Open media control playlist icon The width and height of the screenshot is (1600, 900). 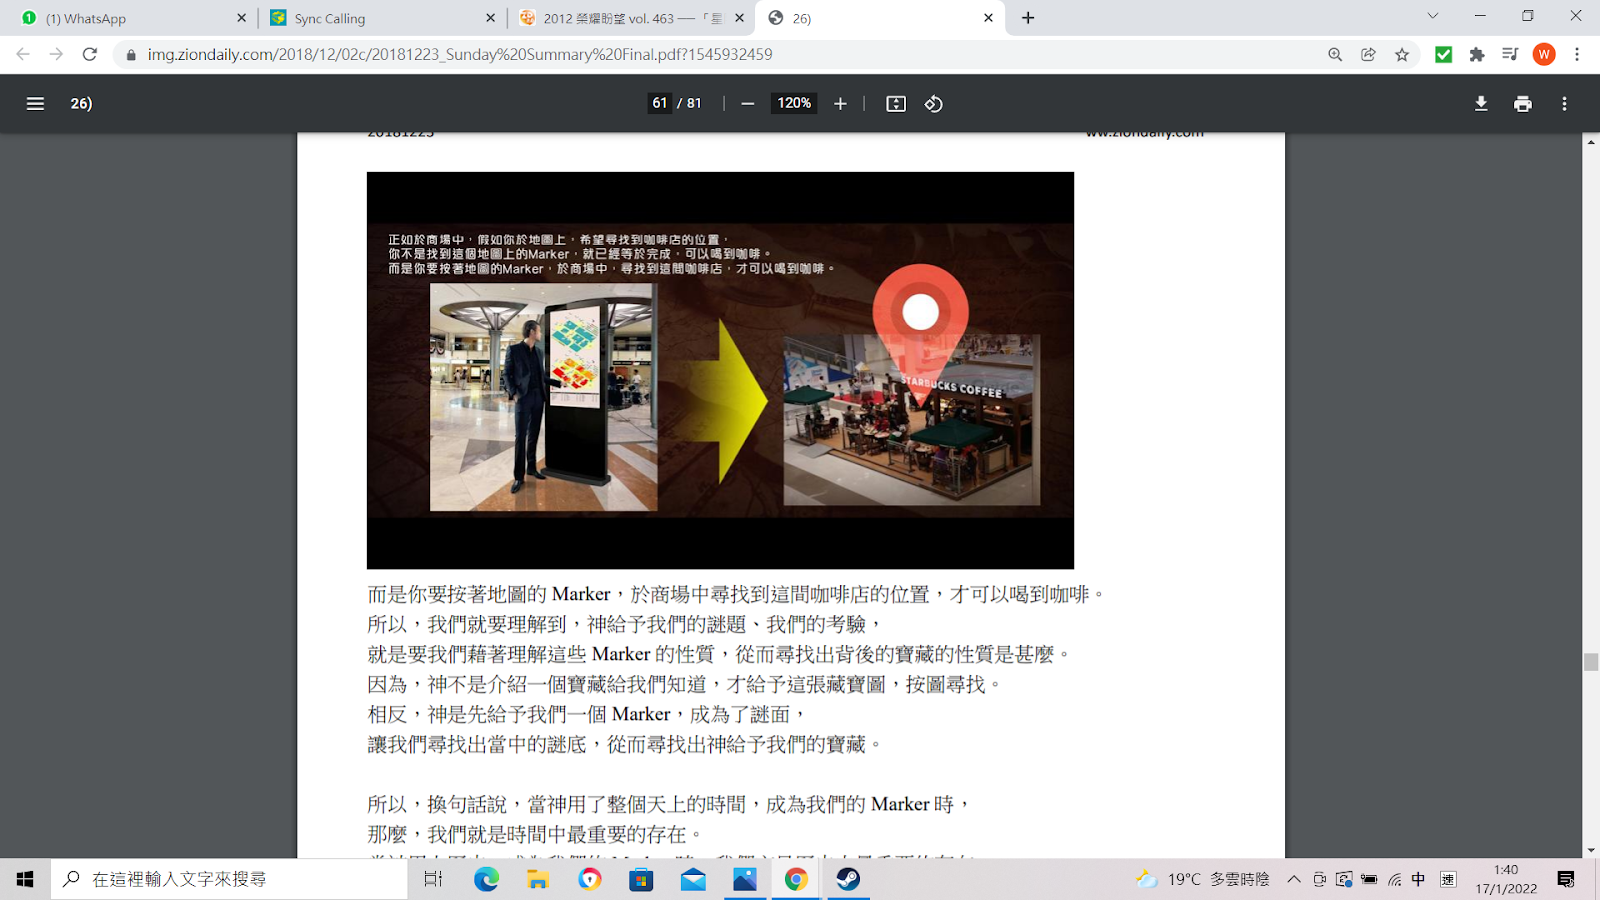point(1510,54)
